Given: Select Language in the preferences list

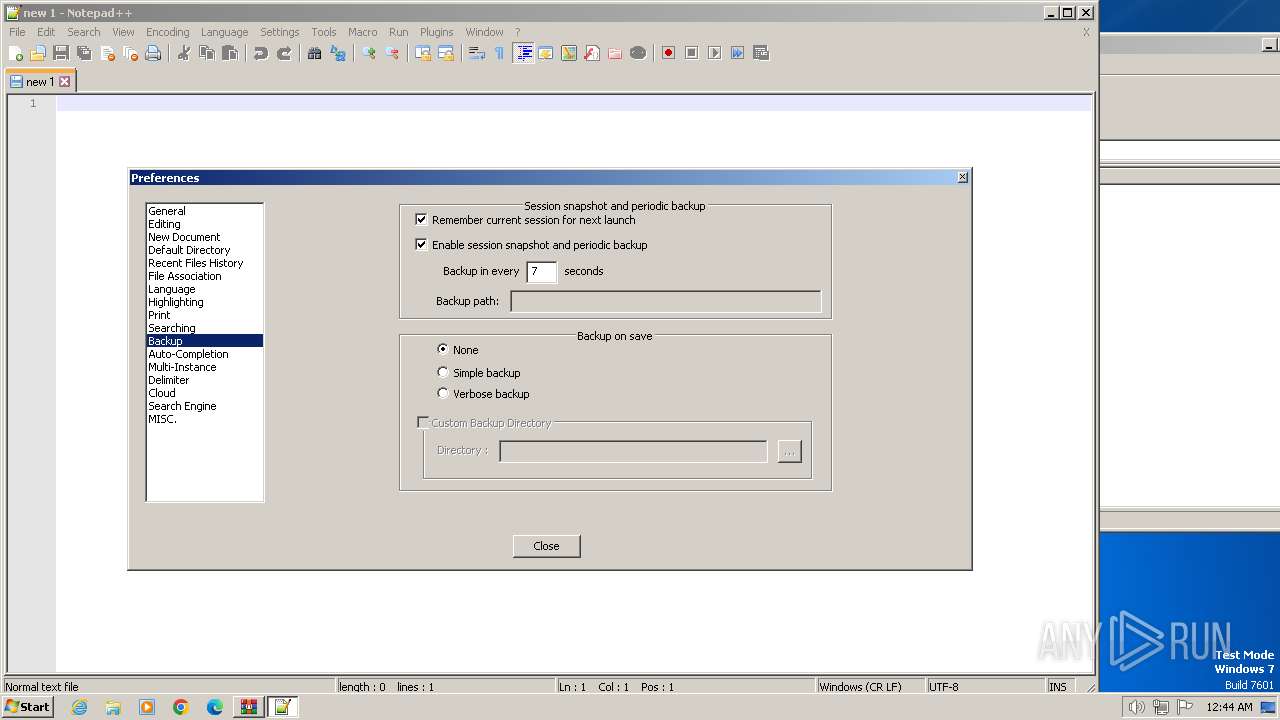Looking at the screenshot, I should click(x=204, y=289).
